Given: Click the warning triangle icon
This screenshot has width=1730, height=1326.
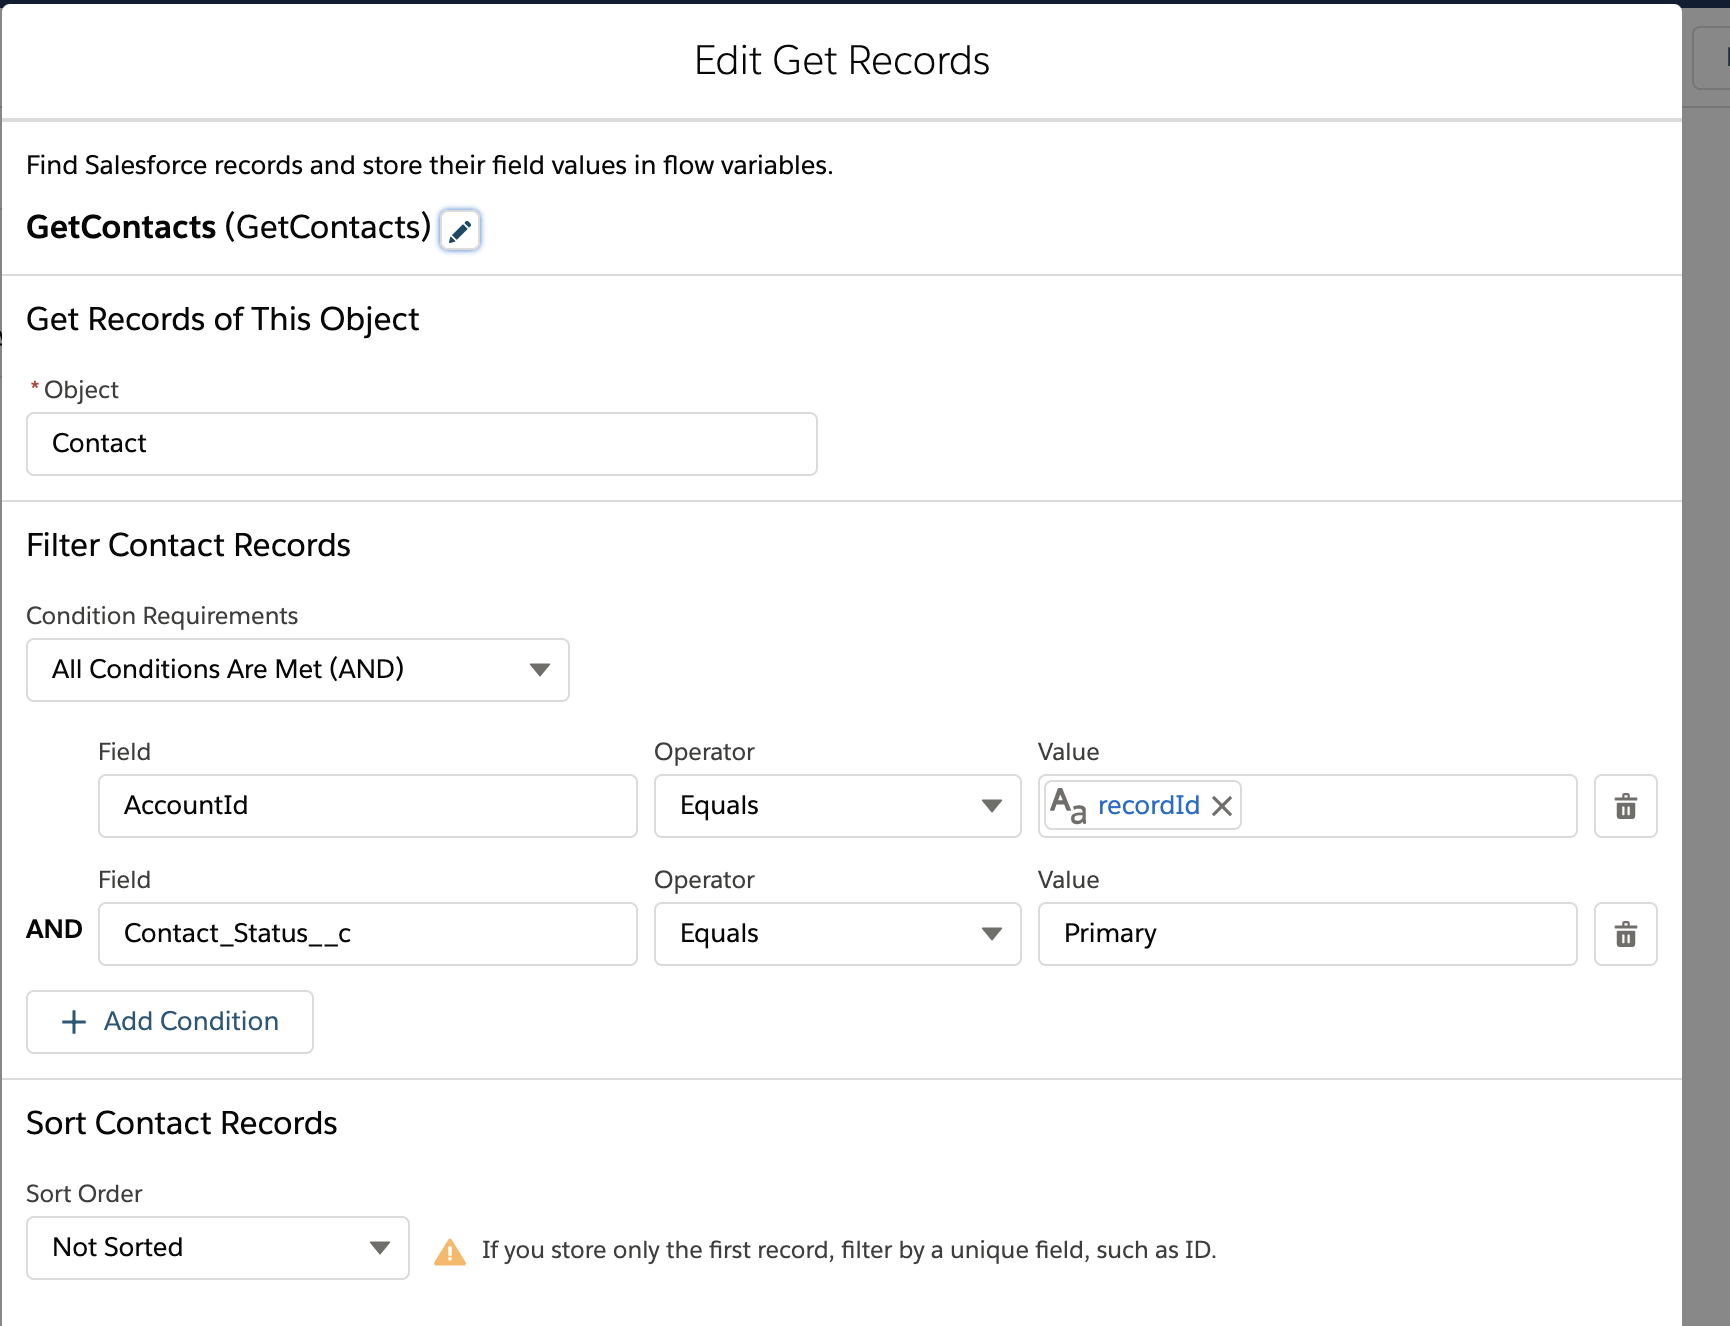Looking at the screenshot, I should [450, 1252].
